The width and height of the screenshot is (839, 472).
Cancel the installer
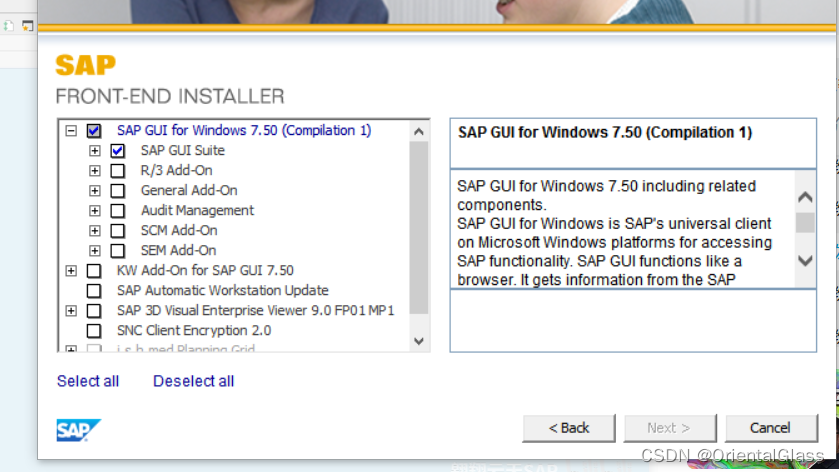point(771,428)
